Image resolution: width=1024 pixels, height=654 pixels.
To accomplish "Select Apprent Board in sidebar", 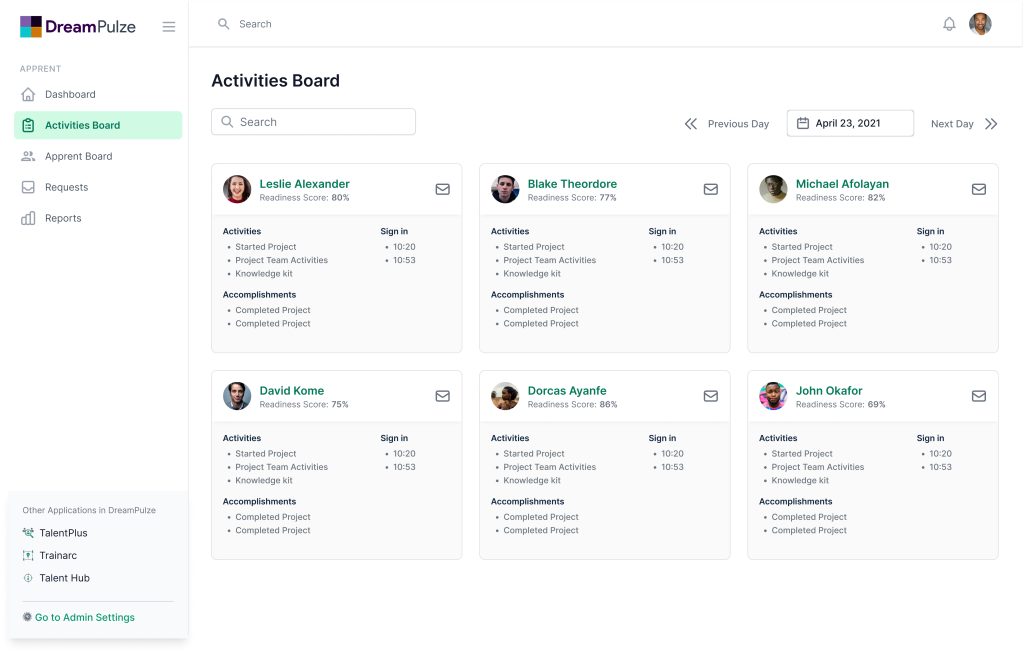I will 78,156.
